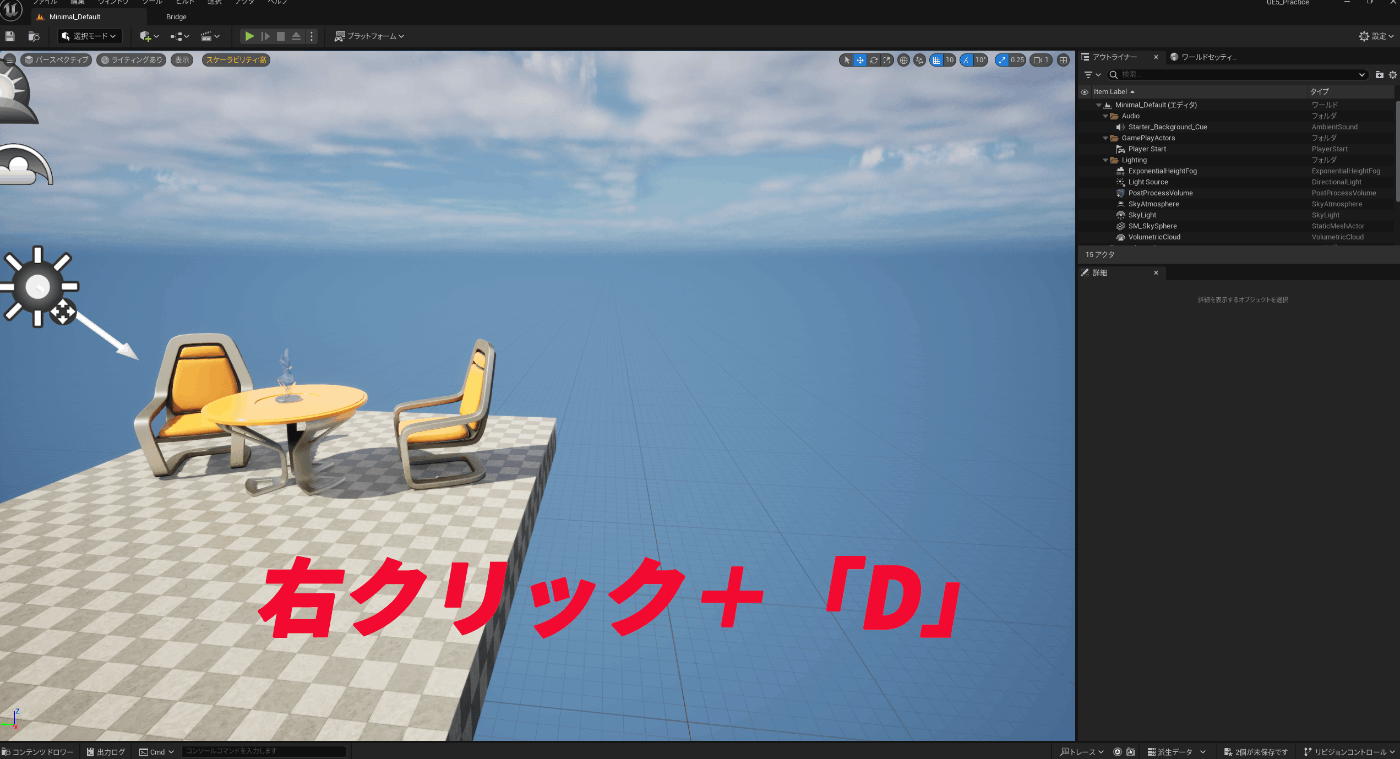Select the Rotate gizmo tool
The height and width of the screenshot is (759, 1400).
[874, 60]
